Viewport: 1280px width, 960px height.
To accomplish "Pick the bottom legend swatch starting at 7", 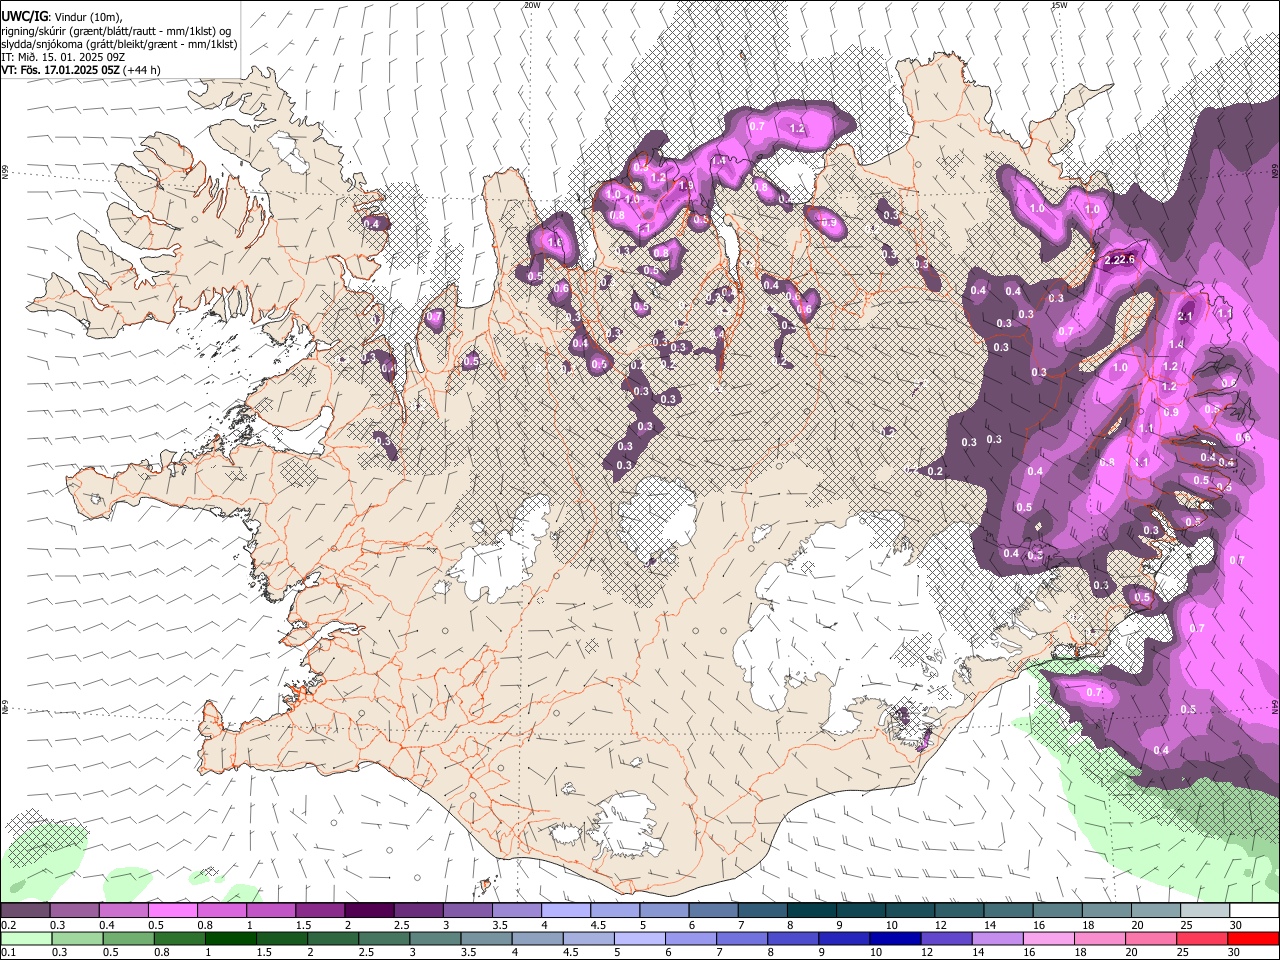I will [x=742, y=939].
